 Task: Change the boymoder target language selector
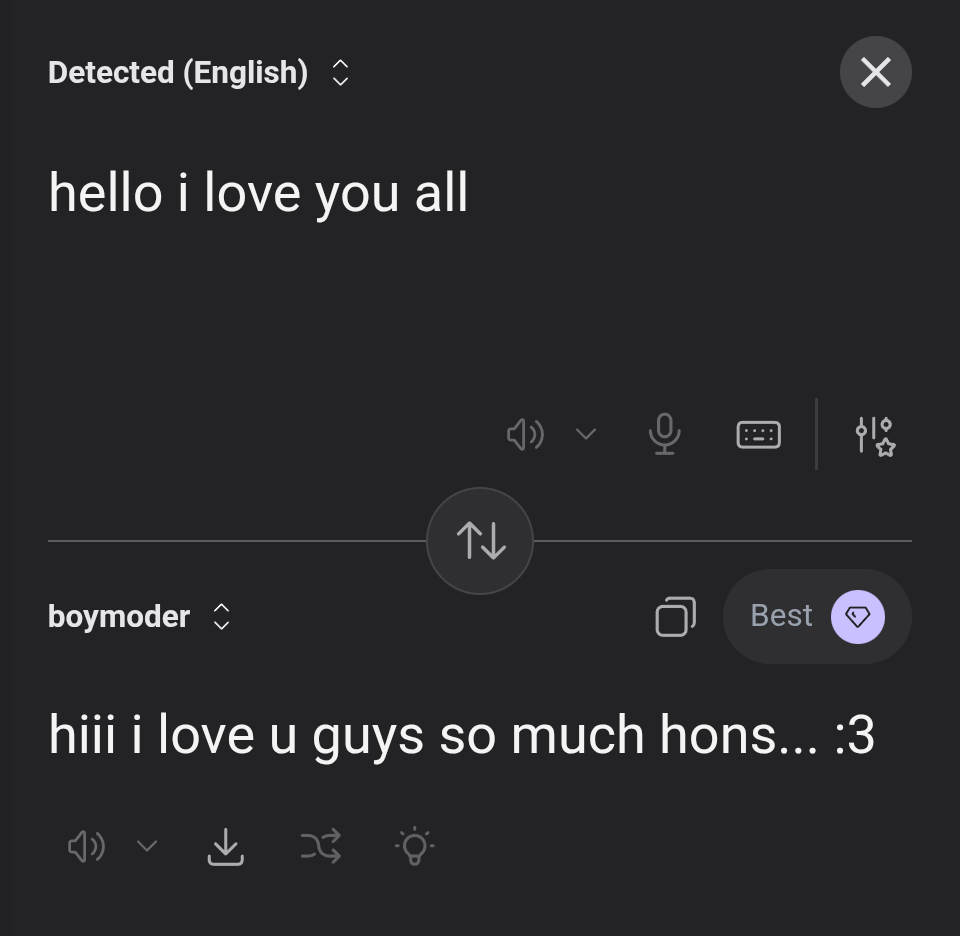pyautogui.click(x=139, y=616)
